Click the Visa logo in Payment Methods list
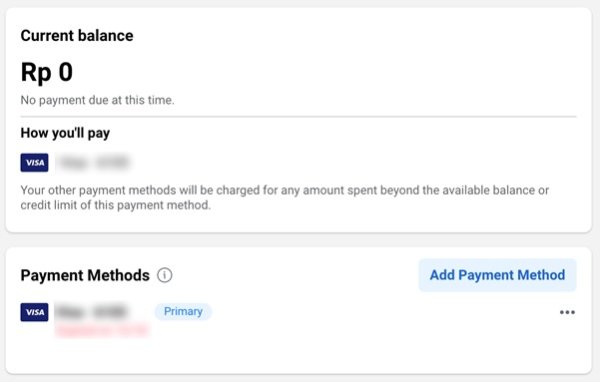 pyautogui.click(x=34, y=312)
